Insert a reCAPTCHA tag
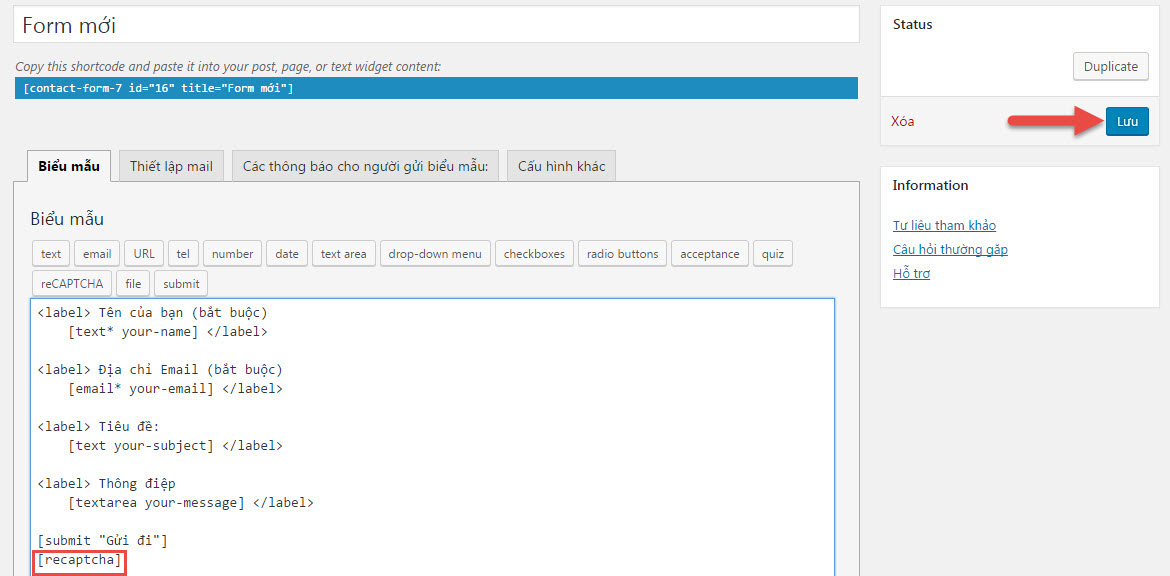Image resolution: width=1170 pixels, height=576 pixels. (x=70, y=283)
